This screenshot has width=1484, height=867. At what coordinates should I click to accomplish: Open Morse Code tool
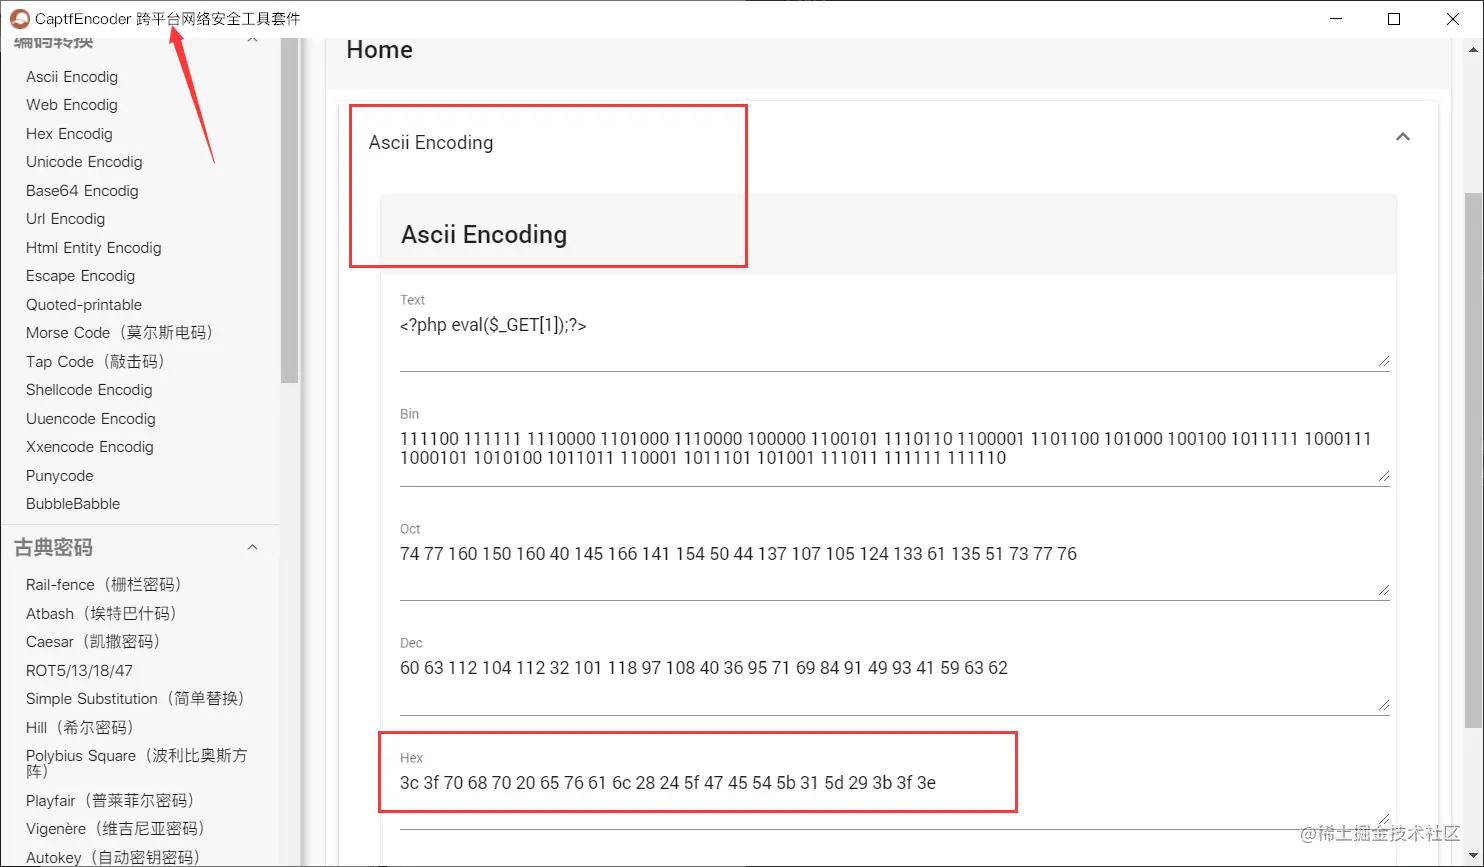coord(120,333)
